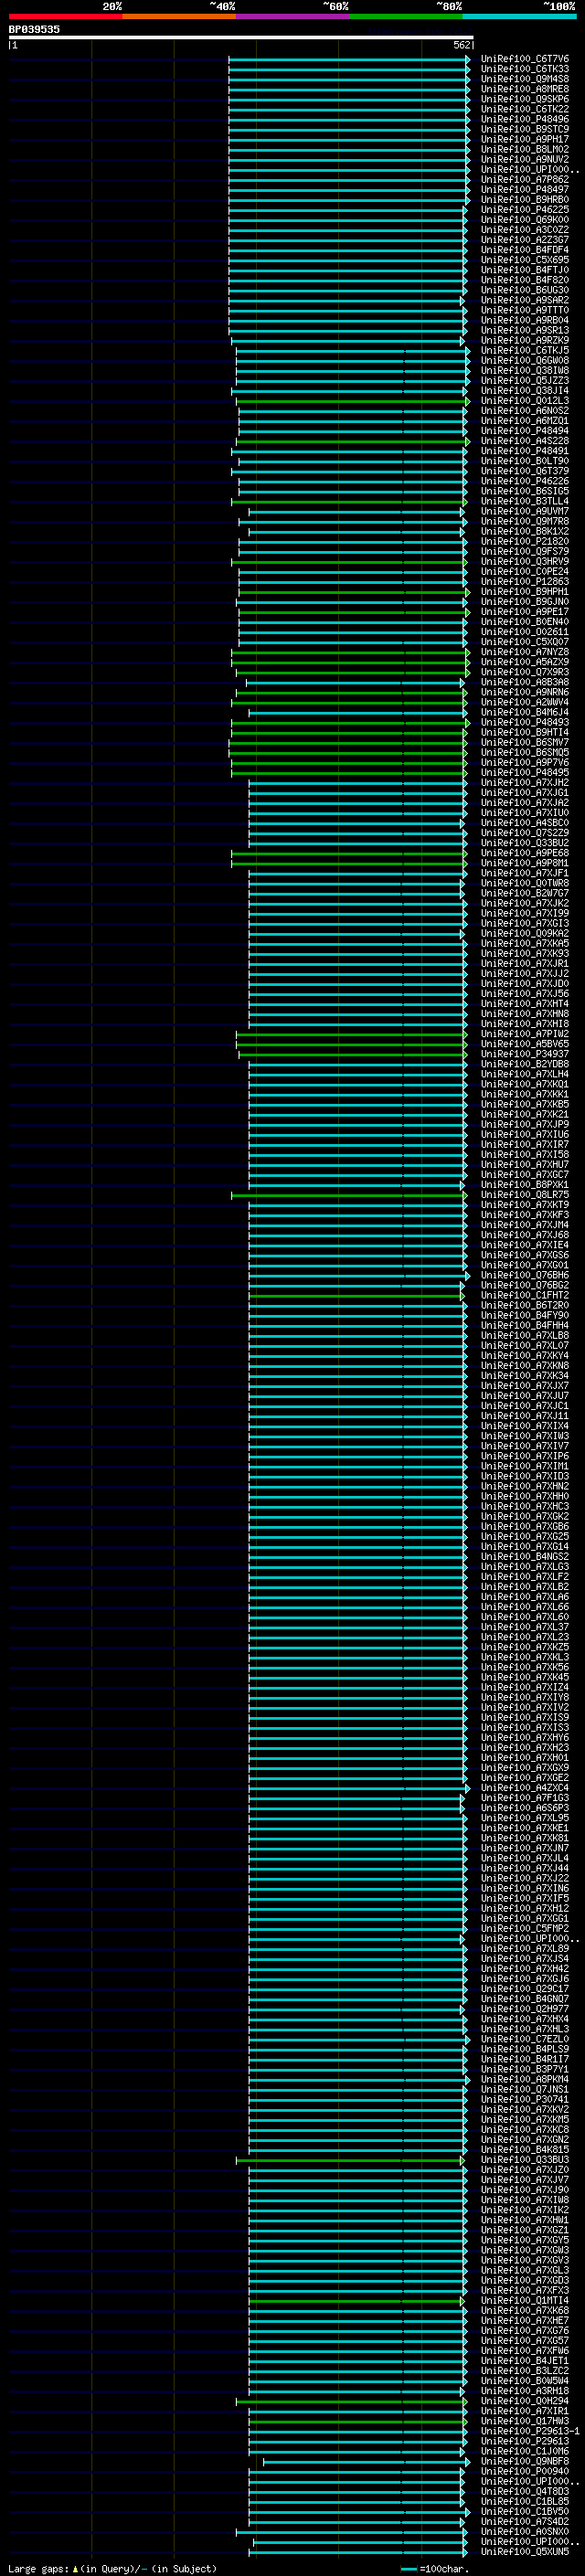Click the red ~20% identity legend segment
Screen dimensions: 585x2576
[x=65, y=16]
